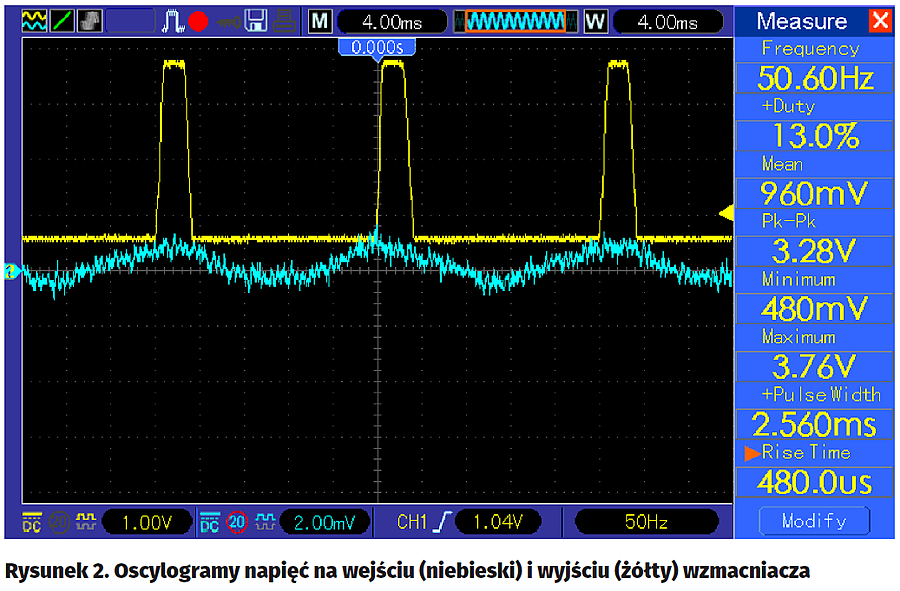The height and width of the screenshot is (591, 900).
Task: Close the Measure panel with red X
Action: 880,21
